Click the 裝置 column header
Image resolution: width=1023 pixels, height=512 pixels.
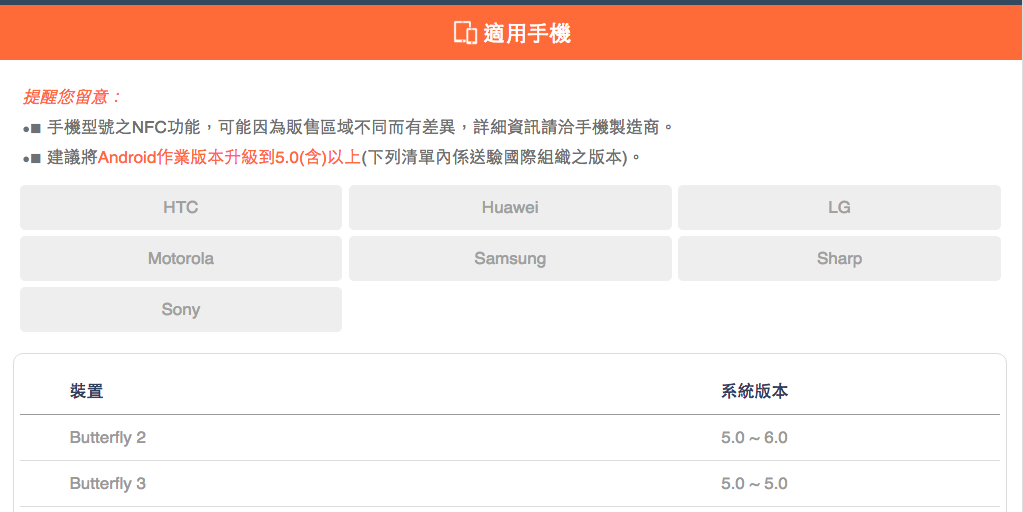tap(87, 391)
